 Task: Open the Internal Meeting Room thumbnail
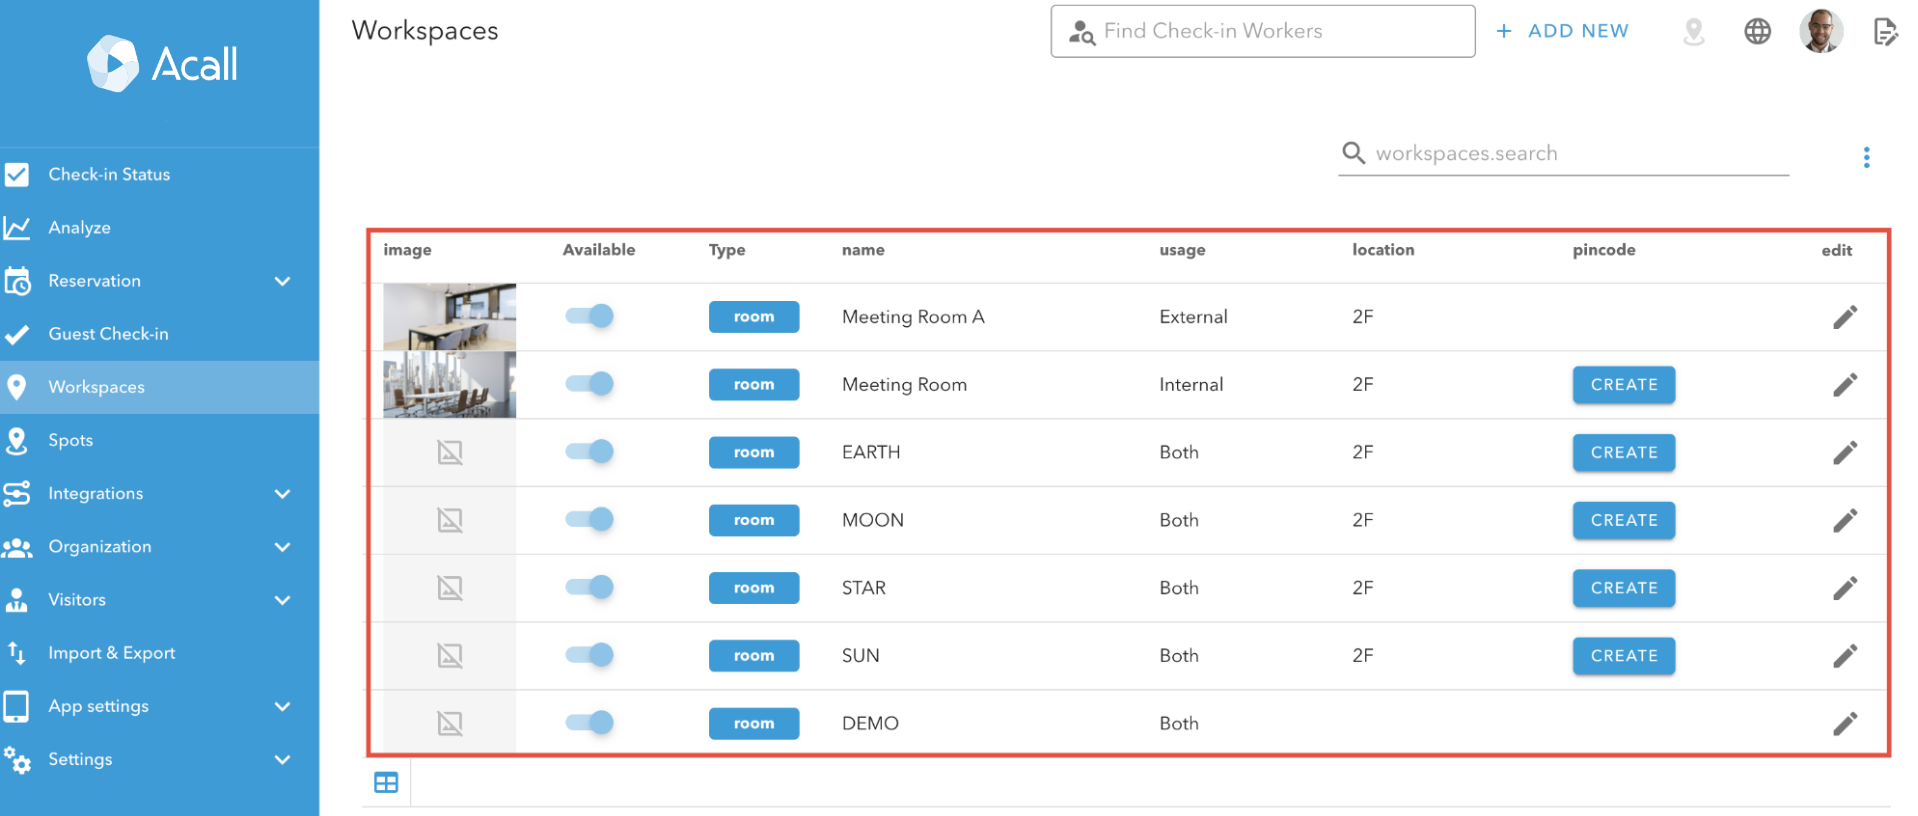coord(450,384)
